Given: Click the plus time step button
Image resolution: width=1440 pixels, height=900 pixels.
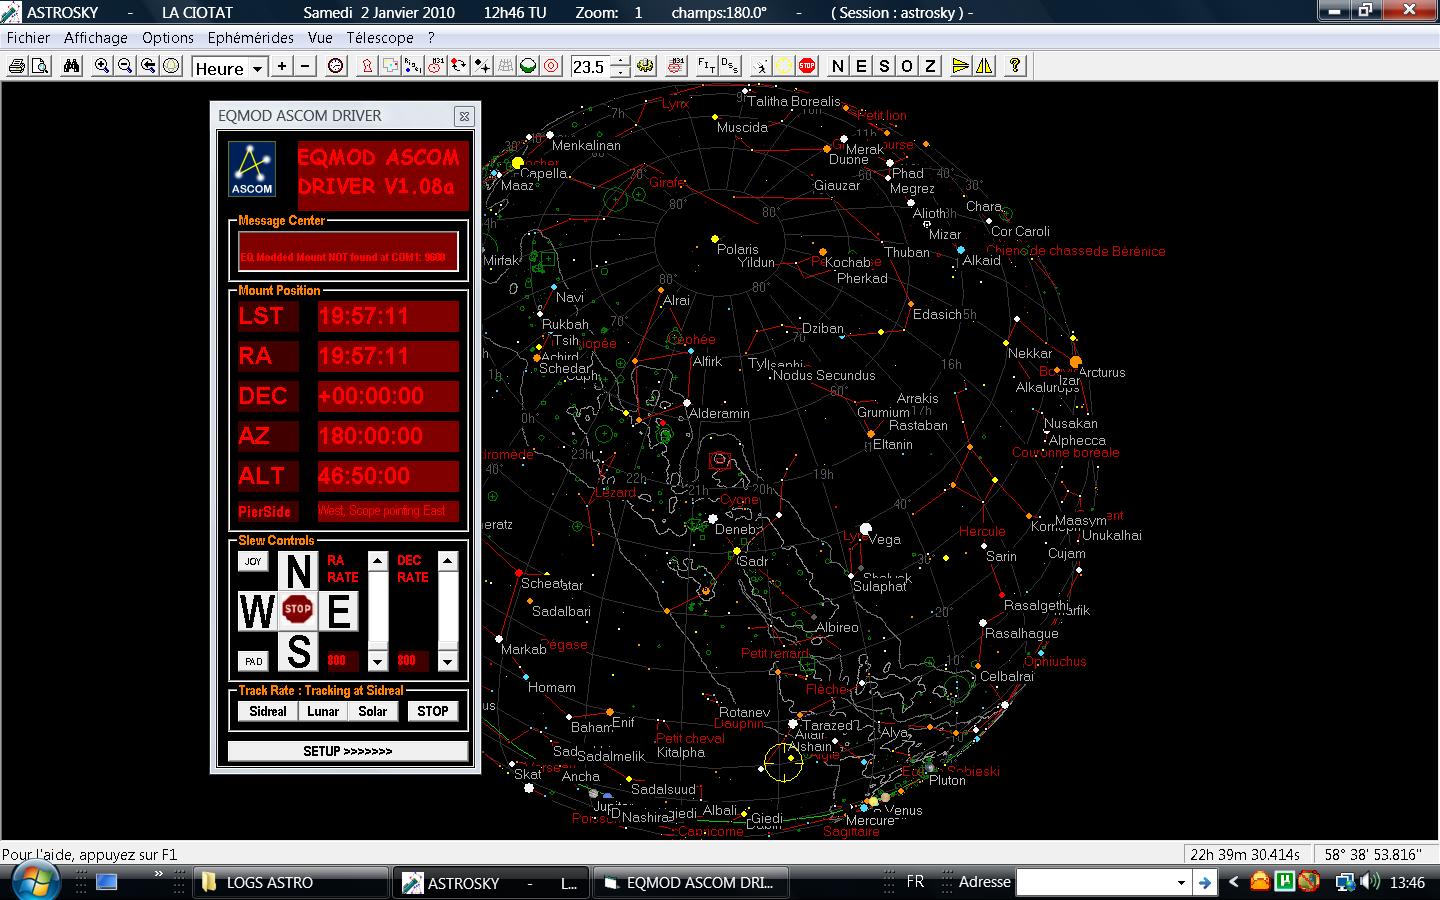Looking at the screenshot, I should (x=283, y=66).
